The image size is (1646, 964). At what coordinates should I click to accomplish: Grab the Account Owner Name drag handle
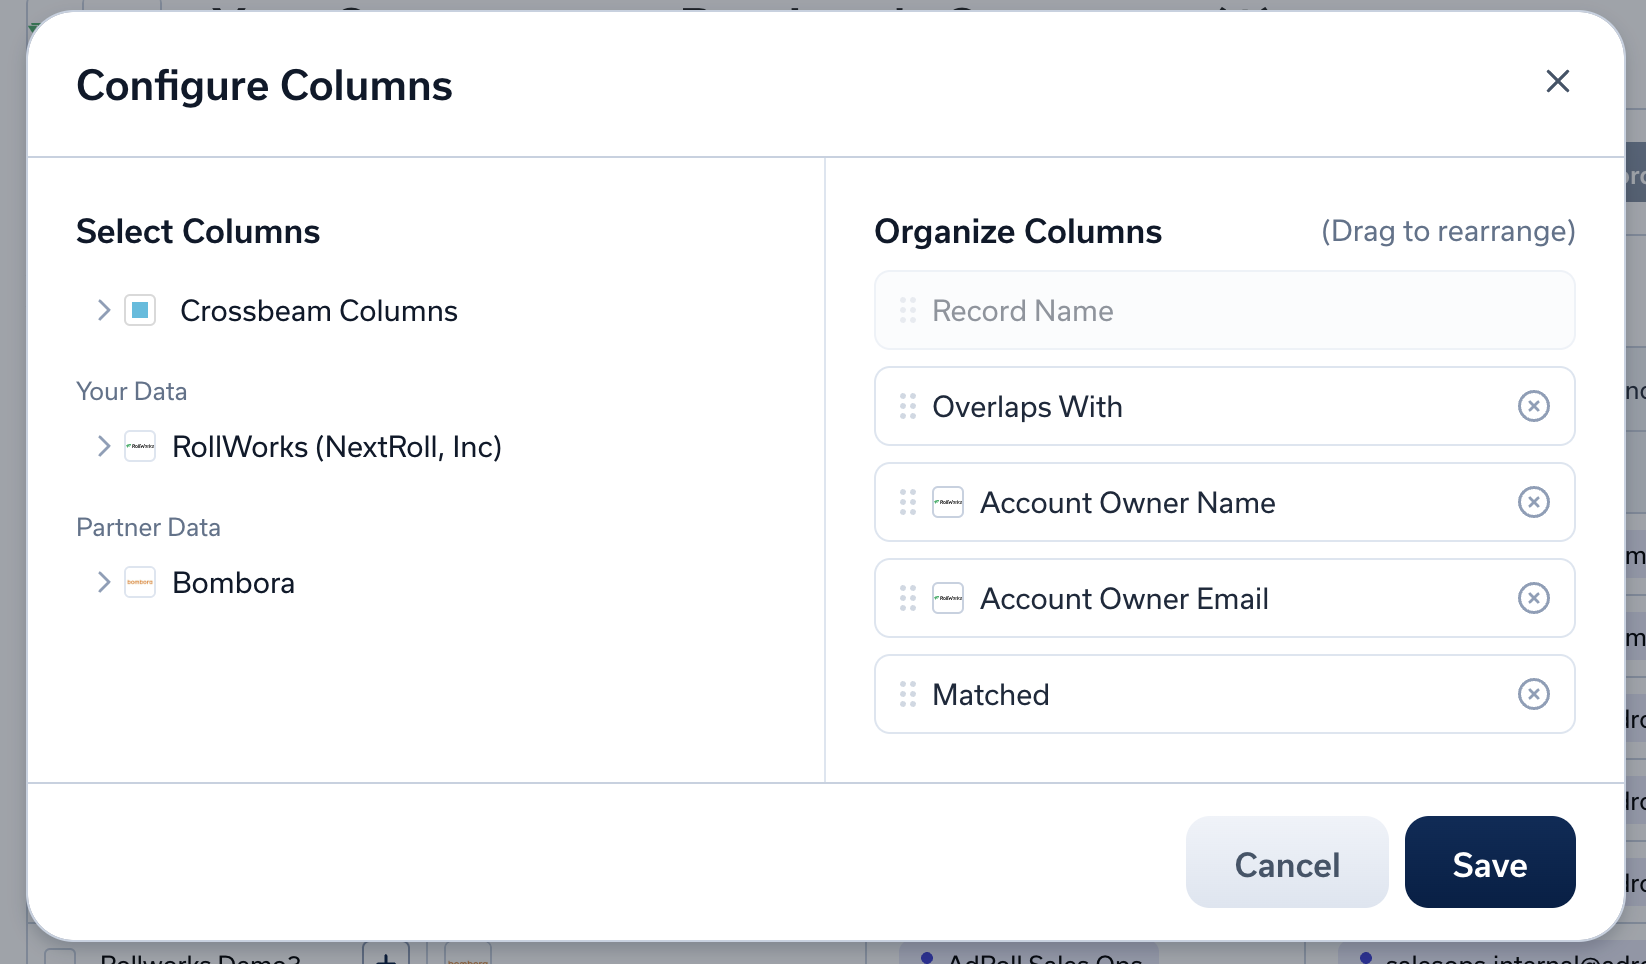tap(908, 502)
